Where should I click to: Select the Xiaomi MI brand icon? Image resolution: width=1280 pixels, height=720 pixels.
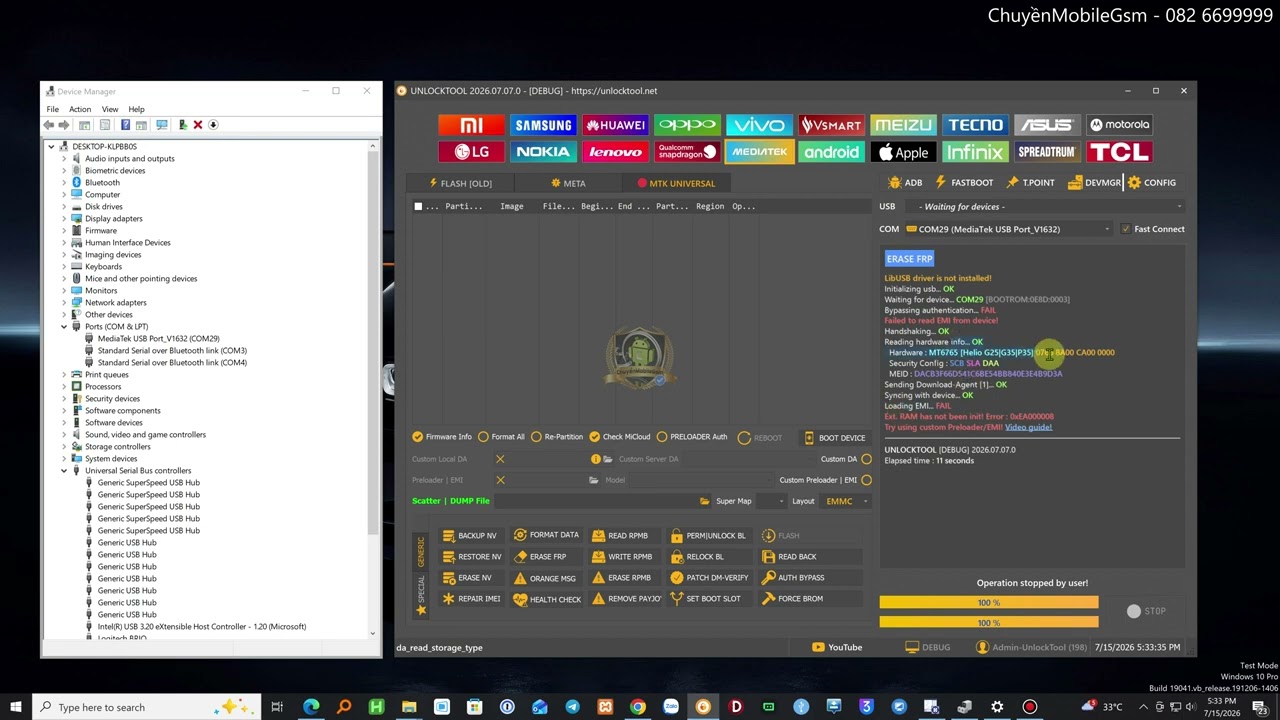470,125
